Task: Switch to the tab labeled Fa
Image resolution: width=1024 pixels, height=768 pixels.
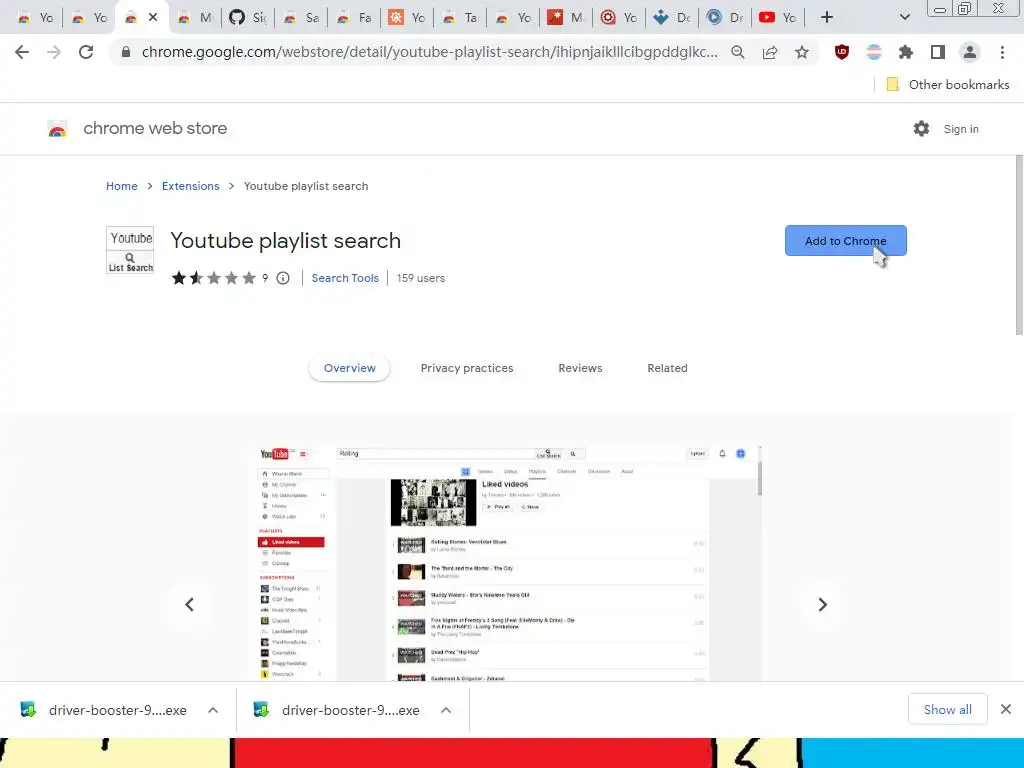Action: click(354, 18)
